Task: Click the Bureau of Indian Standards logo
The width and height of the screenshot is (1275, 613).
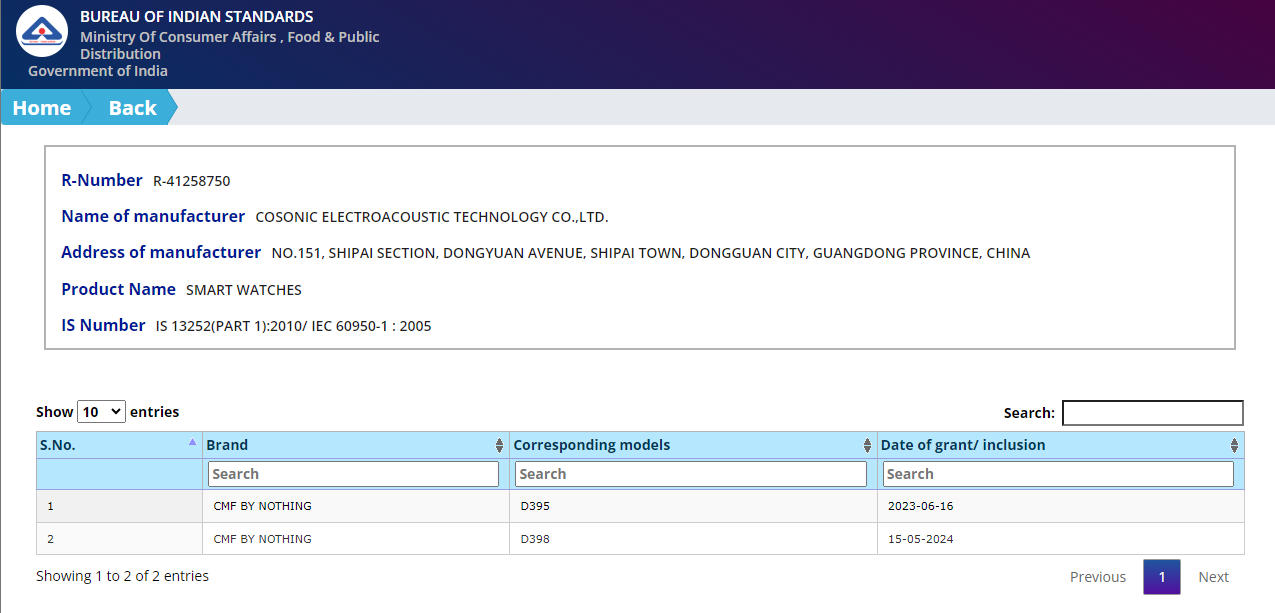Action: pos(42,31)
